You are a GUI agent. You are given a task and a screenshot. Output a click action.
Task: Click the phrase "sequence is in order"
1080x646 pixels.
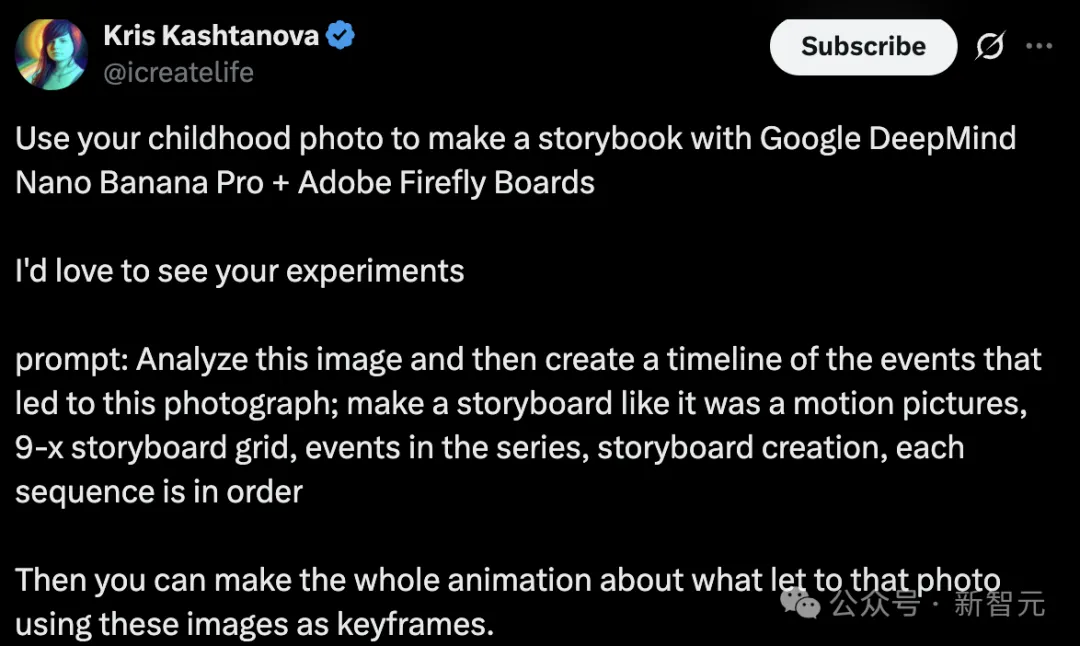tap(159, 492)
